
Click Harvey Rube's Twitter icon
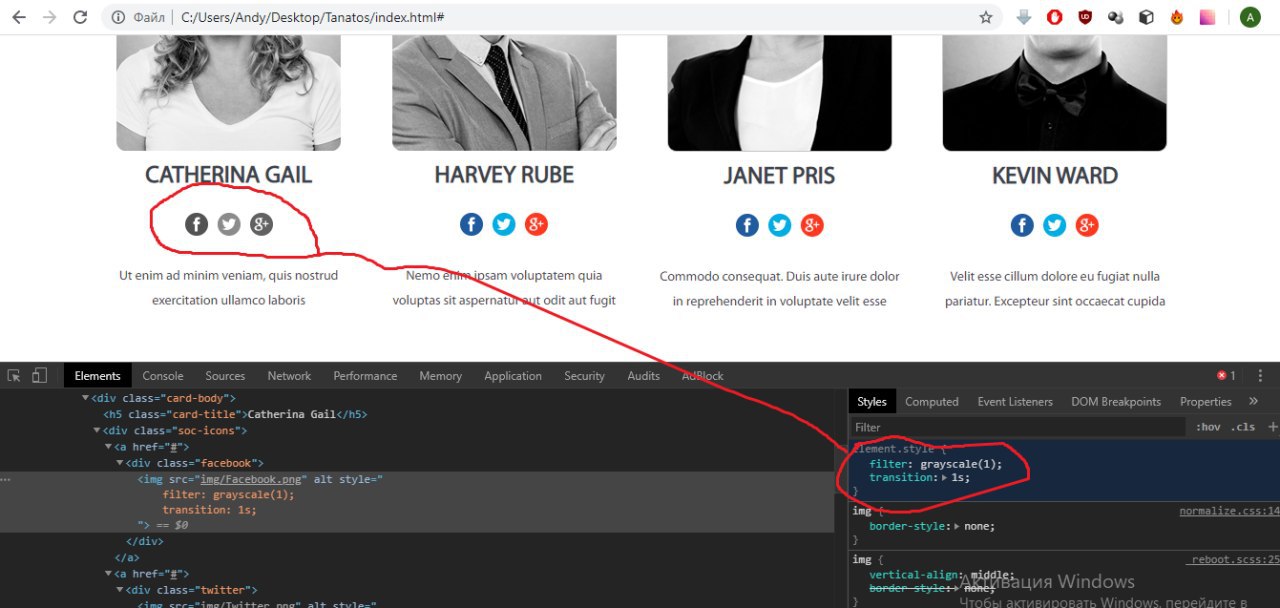point(504,224)
